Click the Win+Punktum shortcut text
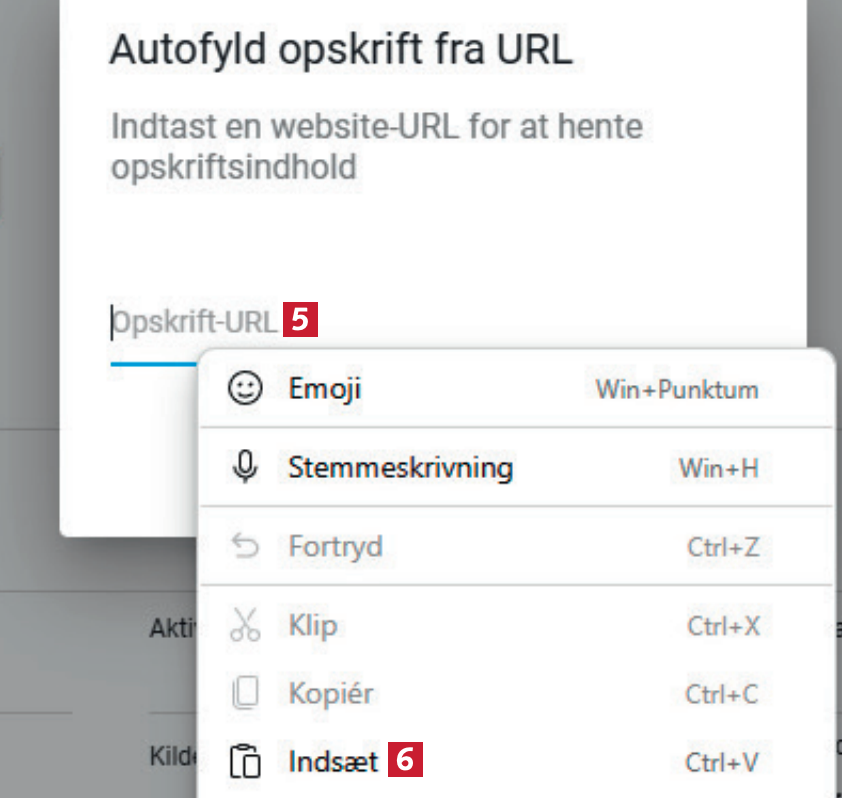Image resolution: width=842 pixels, height=798 pixels. click(x=676, y=389)
